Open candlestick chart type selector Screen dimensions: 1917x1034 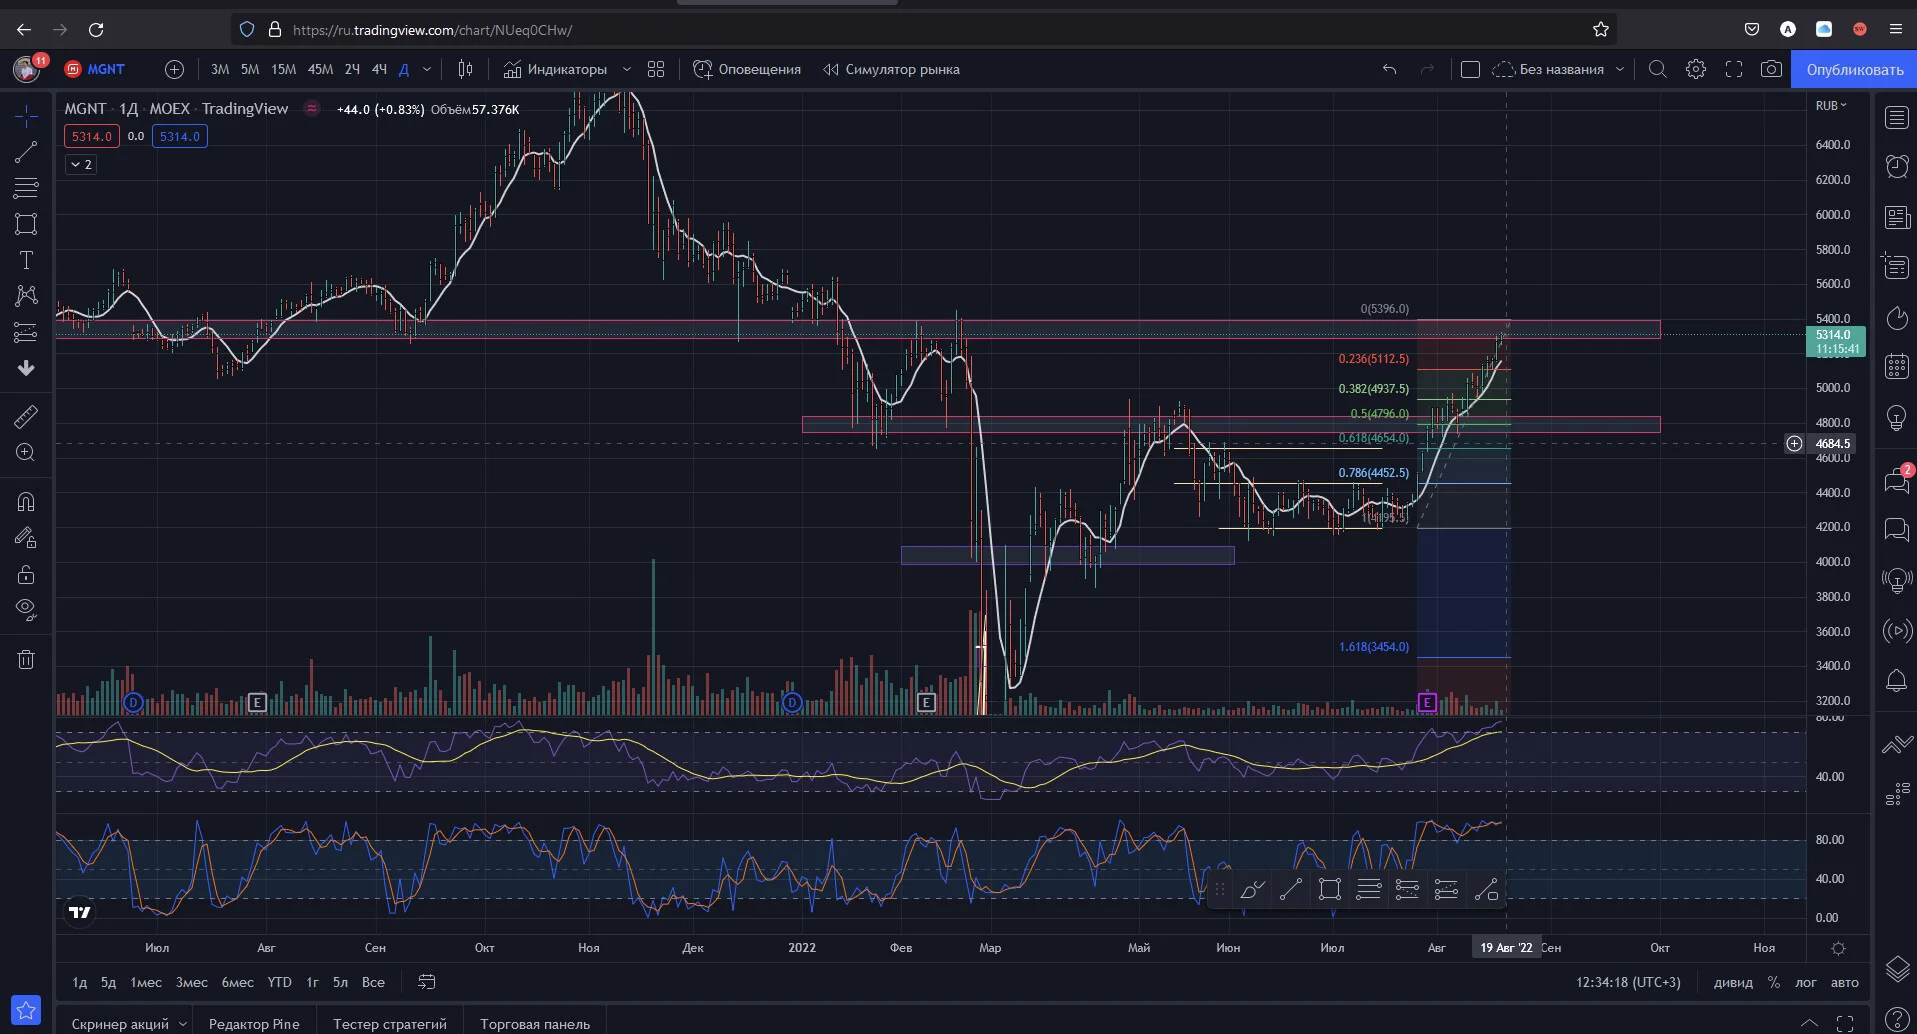[465, 69]
